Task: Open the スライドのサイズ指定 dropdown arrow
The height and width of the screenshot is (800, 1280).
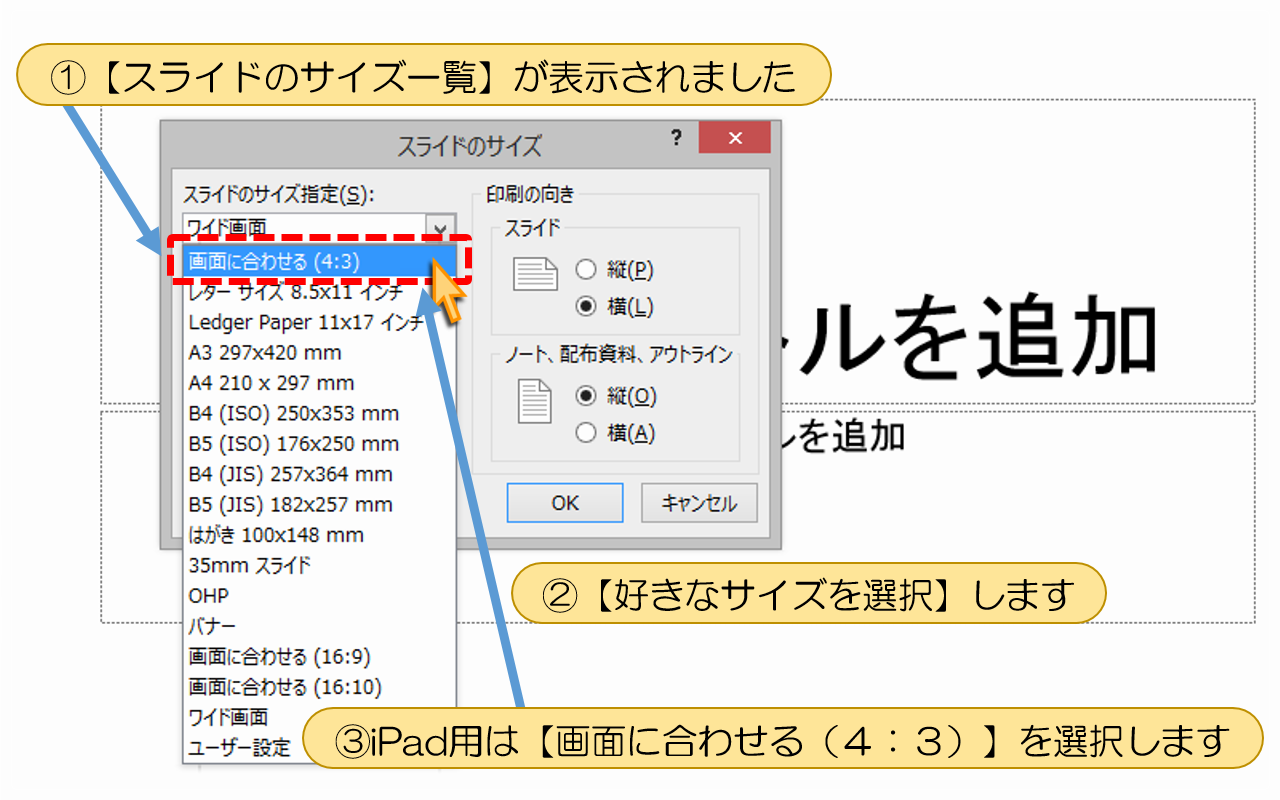Action: point(441,228)
